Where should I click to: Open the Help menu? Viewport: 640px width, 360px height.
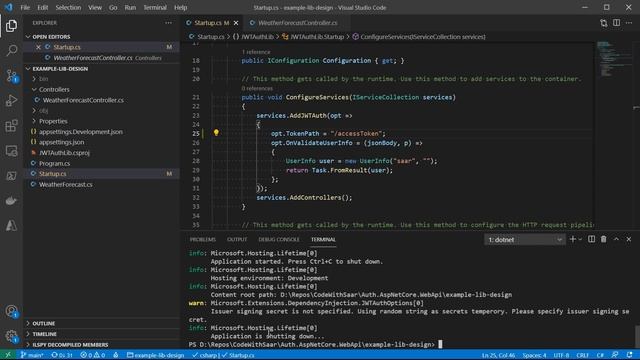pos(180,7)
